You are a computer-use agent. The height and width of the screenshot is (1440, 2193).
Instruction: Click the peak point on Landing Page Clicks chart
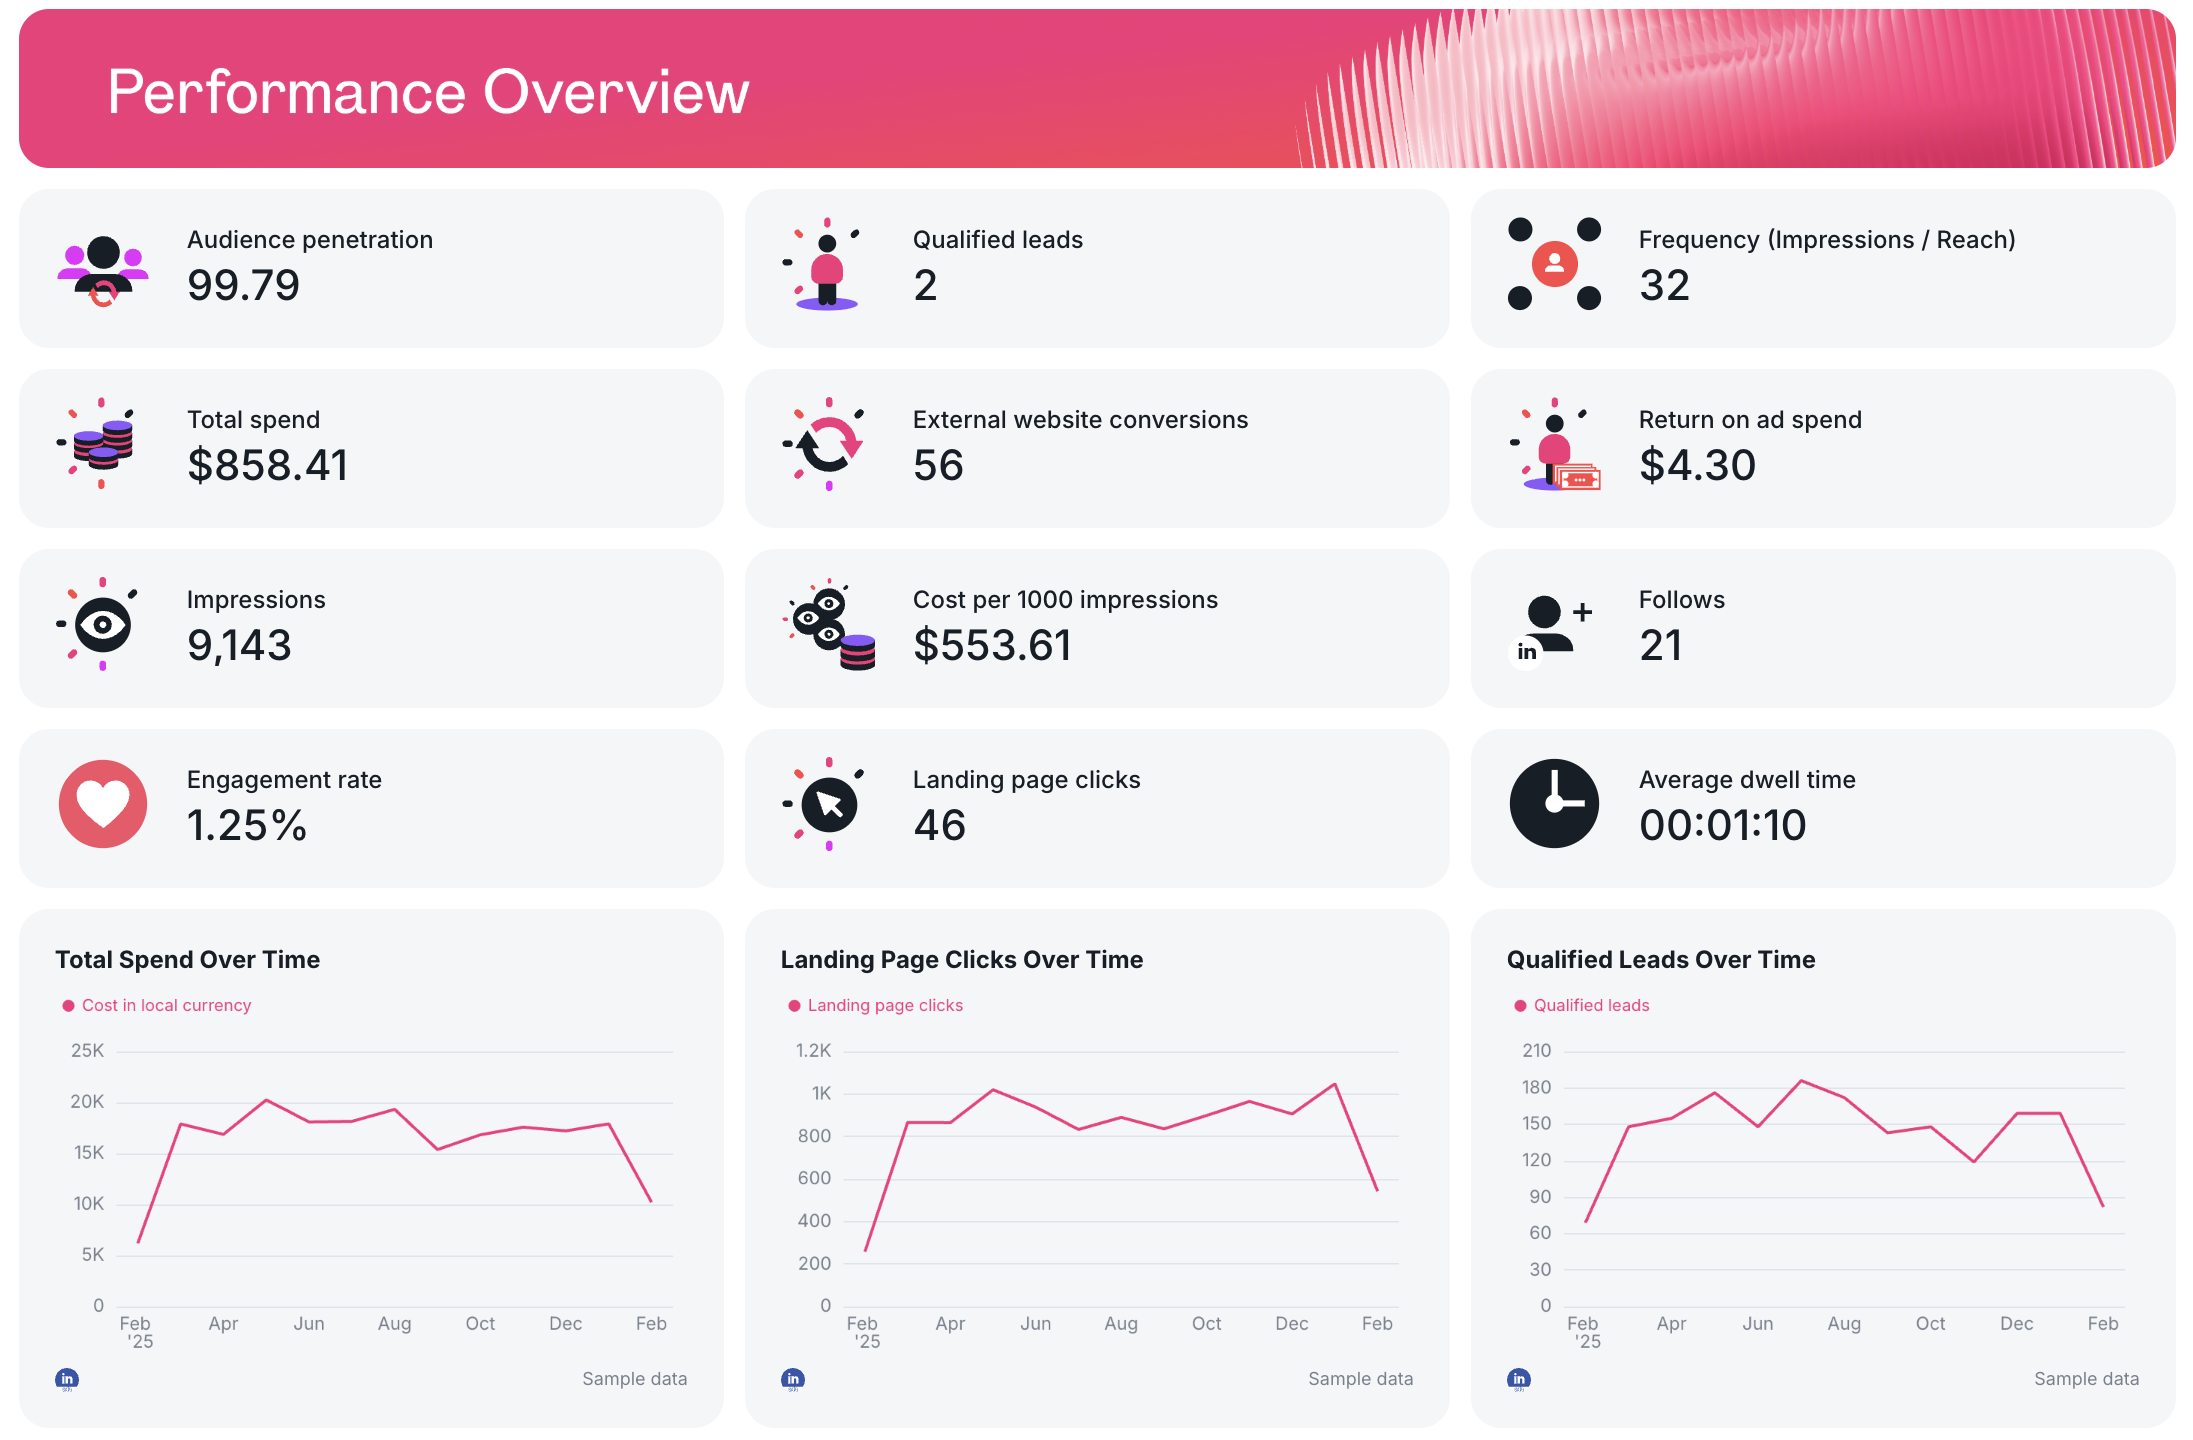pos(1335,1083)
